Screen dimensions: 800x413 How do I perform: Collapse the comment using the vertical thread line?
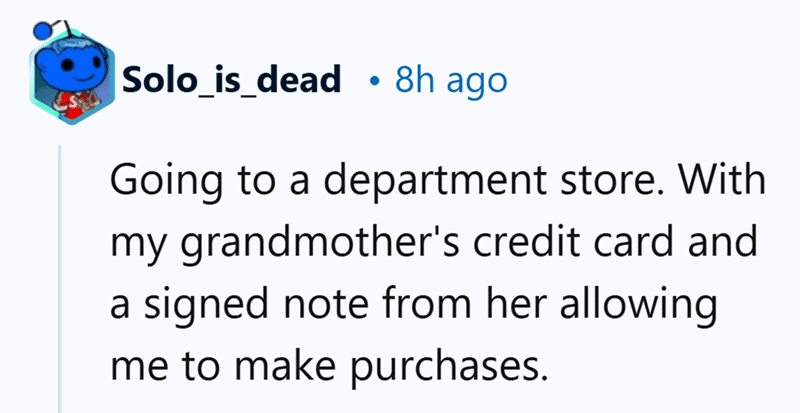pyautogui.click(x=59, y=279)
